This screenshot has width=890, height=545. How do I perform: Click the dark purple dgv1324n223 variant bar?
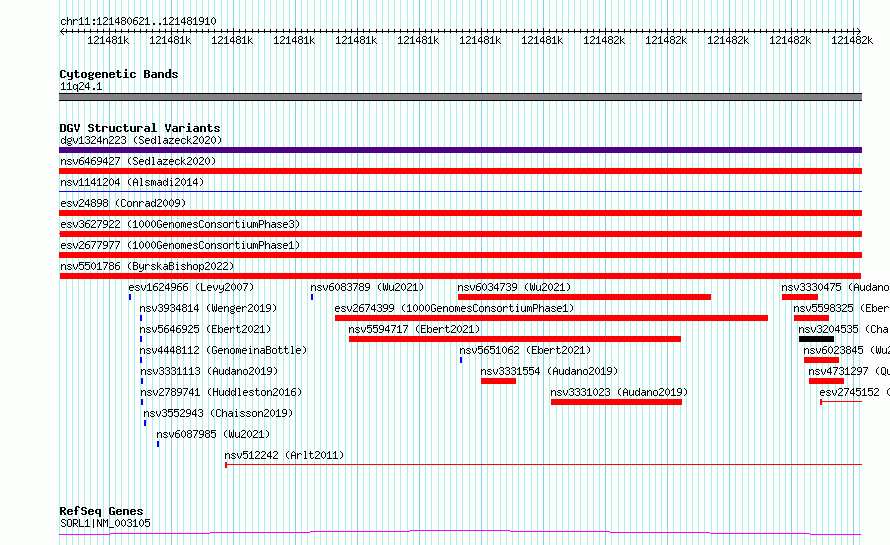pos(460,150)
